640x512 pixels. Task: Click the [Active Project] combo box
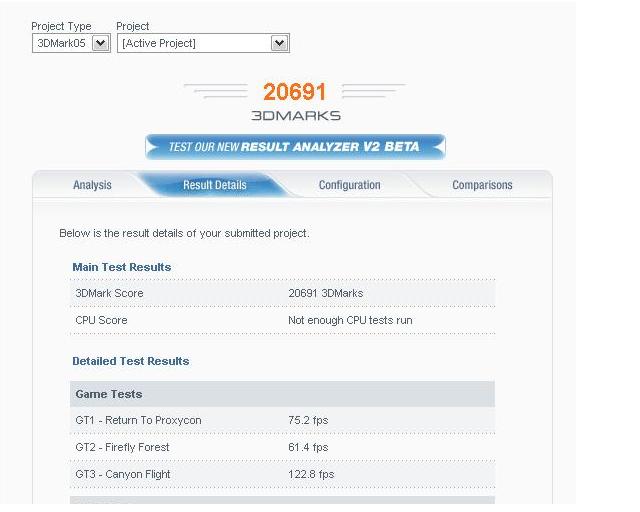[203, 43]
